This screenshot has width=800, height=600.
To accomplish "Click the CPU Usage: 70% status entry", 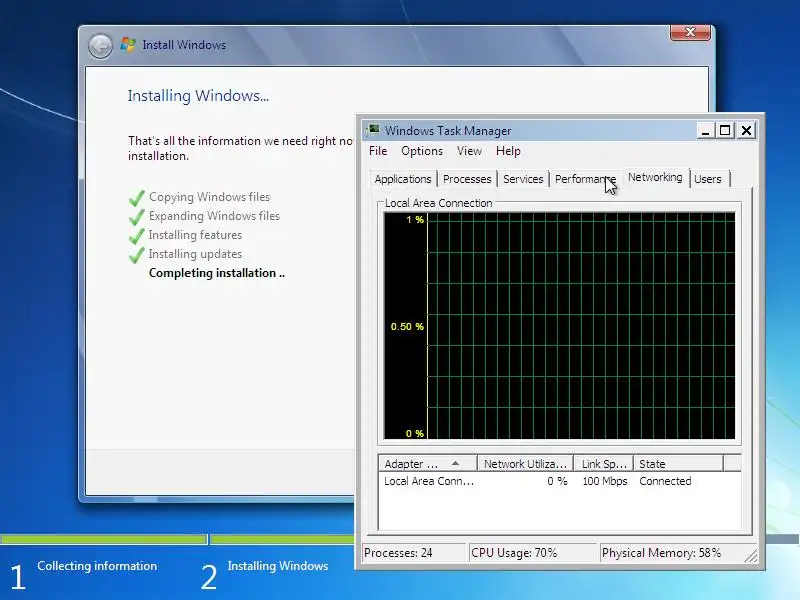I will [x=533, y=553].
